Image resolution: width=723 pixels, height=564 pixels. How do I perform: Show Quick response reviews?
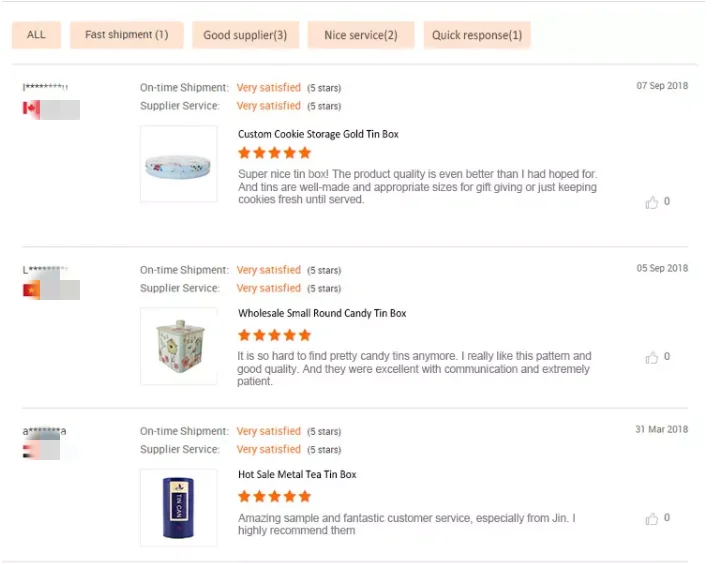coord(477,35)
